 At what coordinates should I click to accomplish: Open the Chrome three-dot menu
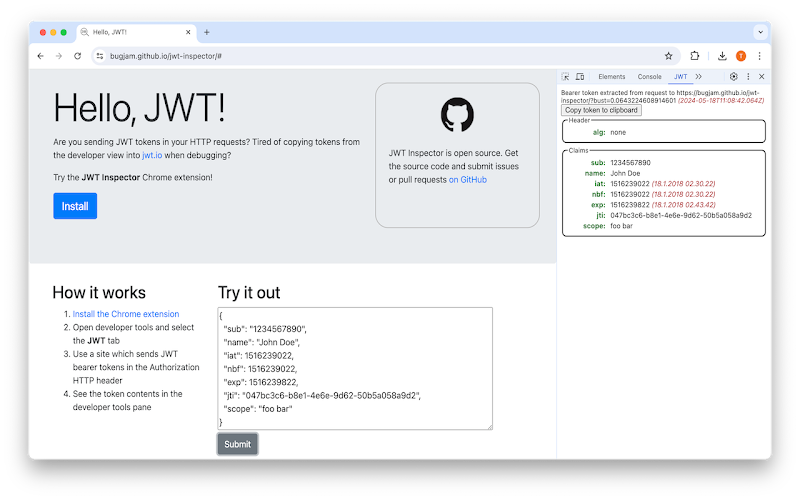(x=759, y=56)
